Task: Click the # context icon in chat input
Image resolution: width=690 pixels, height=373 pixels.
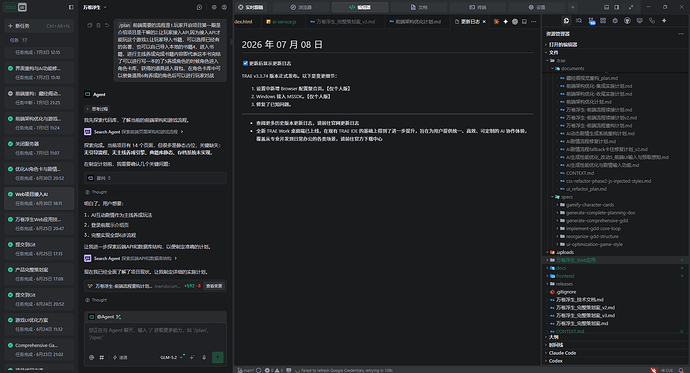Action: tap(102, 358)
